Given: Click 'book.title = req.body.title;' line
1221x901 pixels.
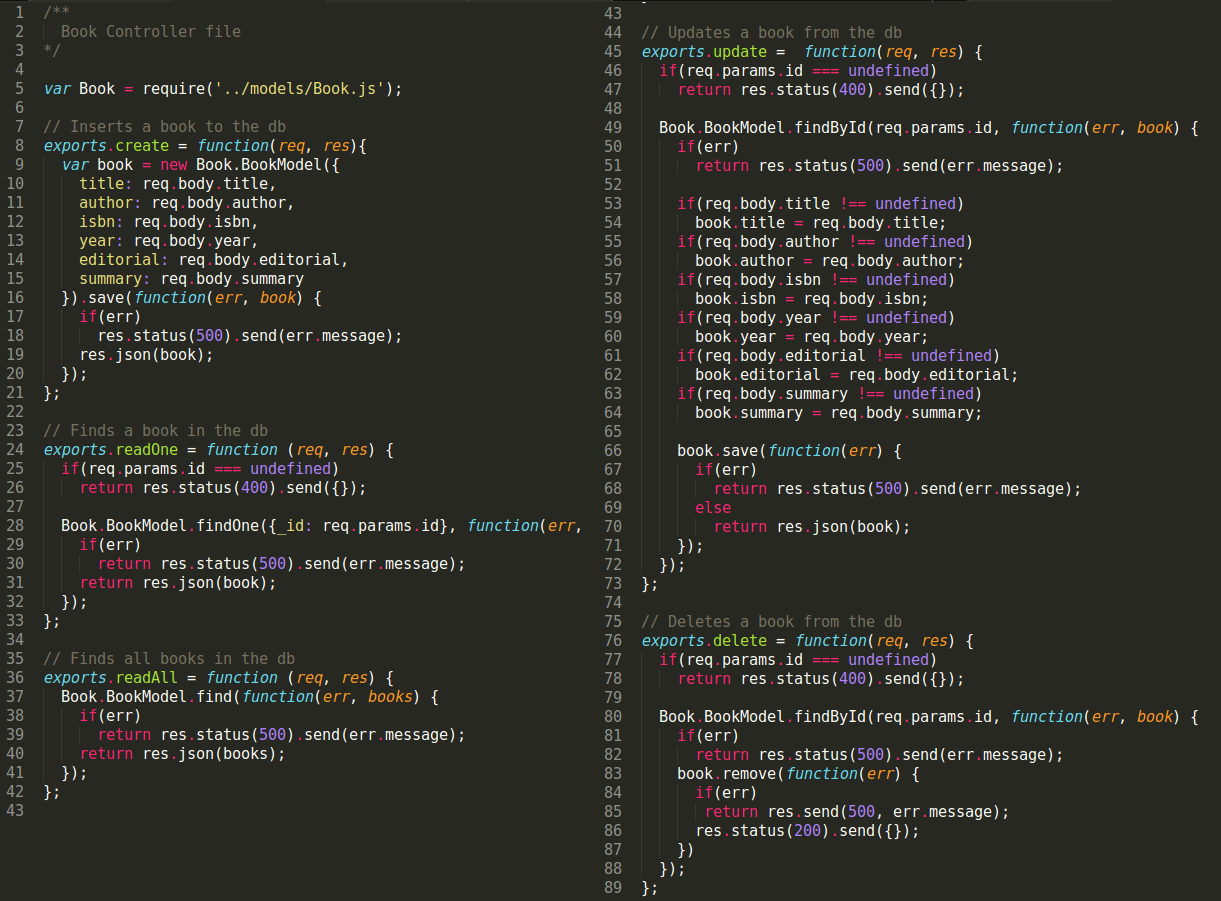Looking at the screenshot, I should pyautogui.click(x=821, y=222).
